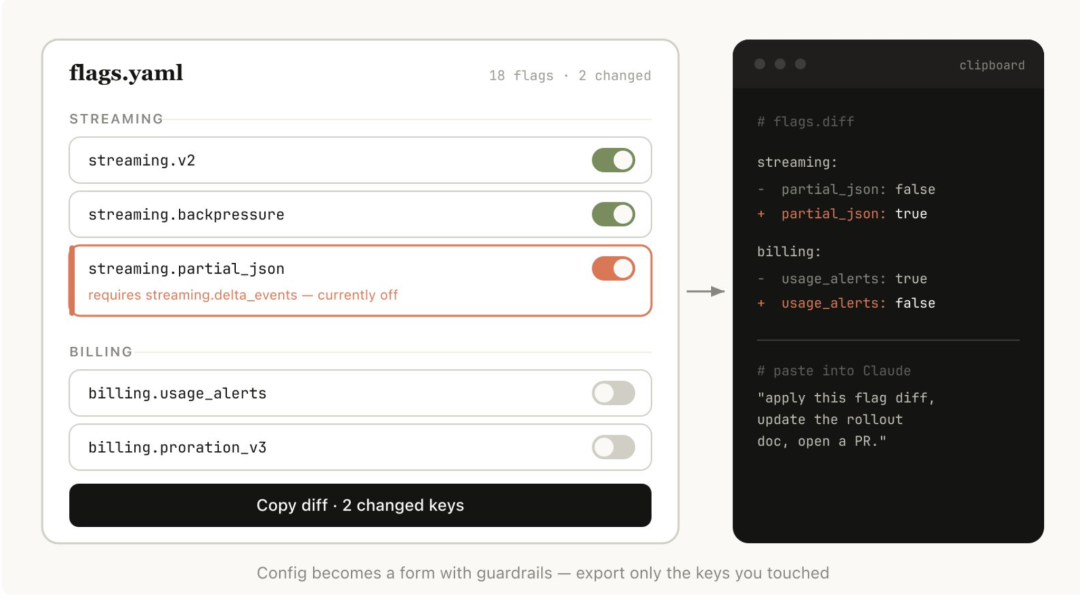Click the 'streaming:' line in the diff
The width and height of the screenshot is (1080, 600).
tap(797, 163)
